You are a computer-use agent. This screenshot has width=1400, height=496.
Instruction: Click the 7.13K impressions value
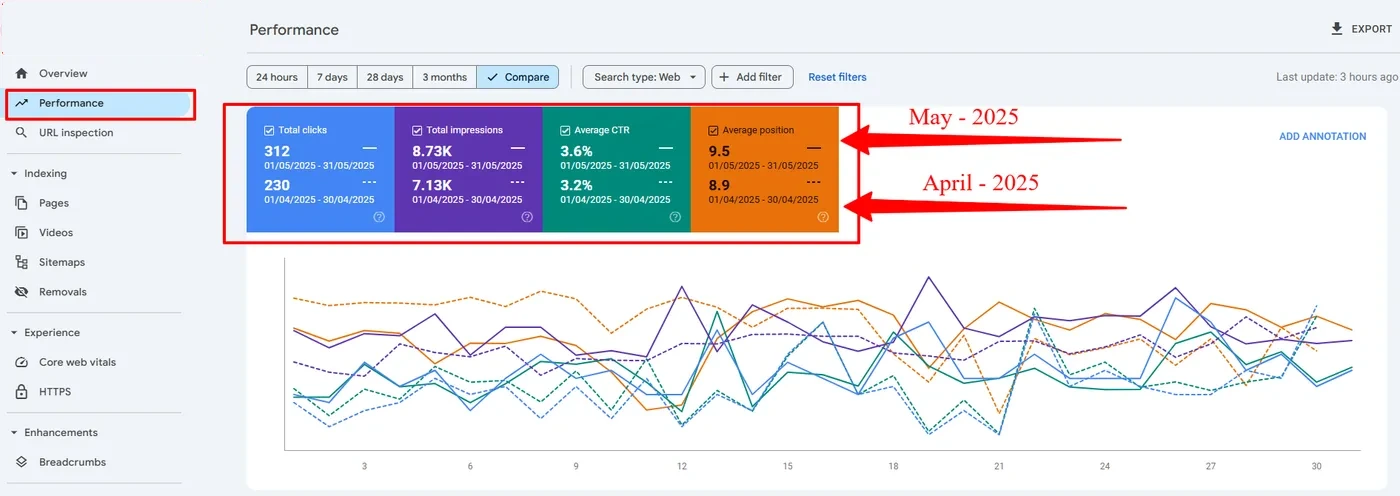tap(432, 185)
